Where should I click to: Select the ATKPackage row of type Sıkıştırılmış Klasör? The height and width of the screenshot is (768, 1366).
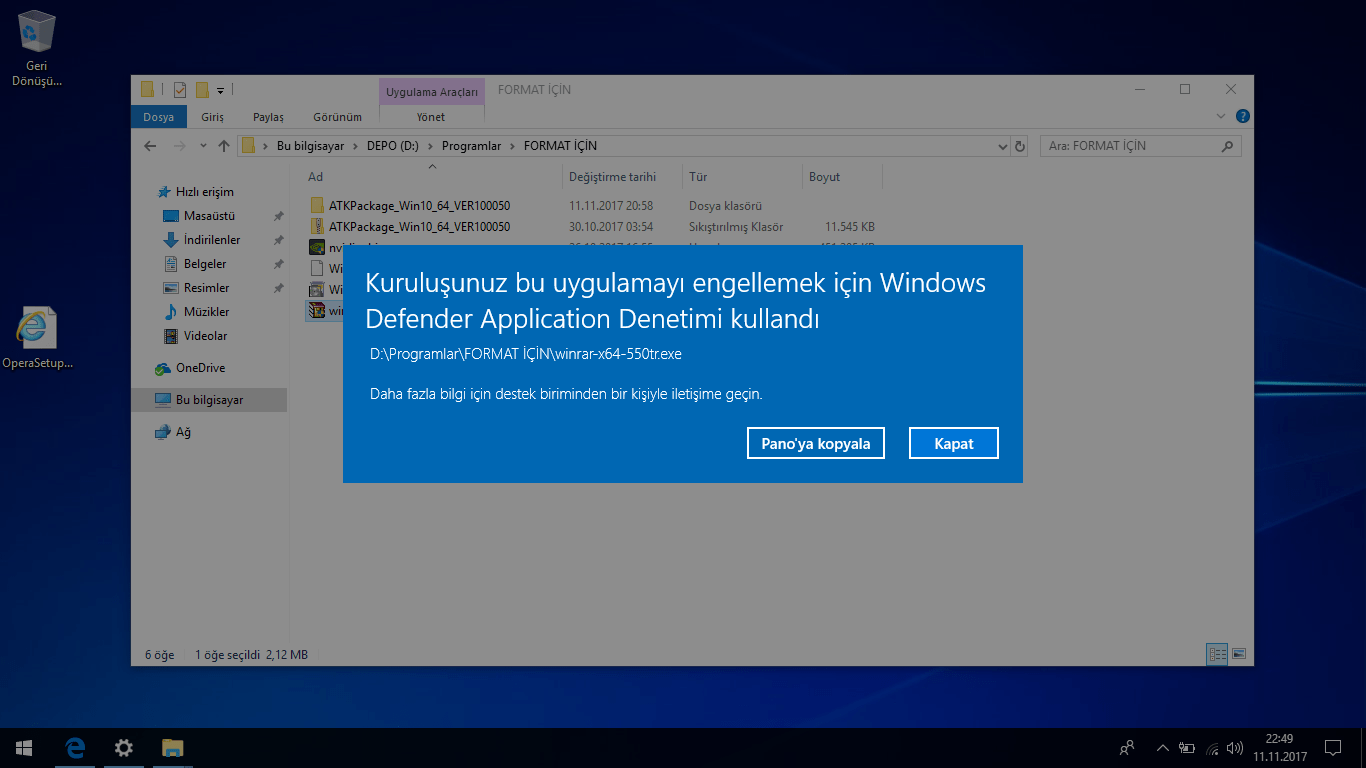click(x=590, y=227)
